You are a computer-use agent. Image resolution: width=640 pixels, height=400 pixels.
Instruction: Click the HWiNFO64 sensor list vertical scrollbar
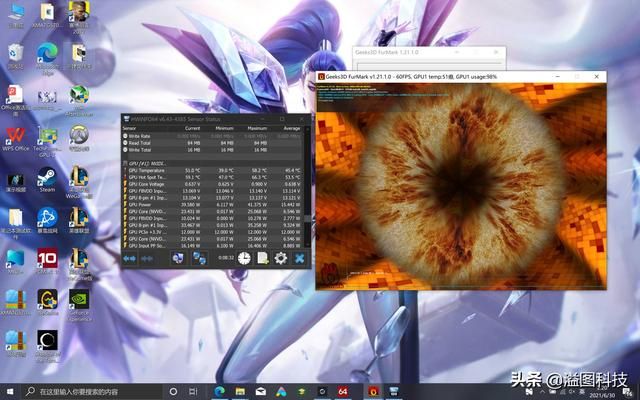click(307, 188)
